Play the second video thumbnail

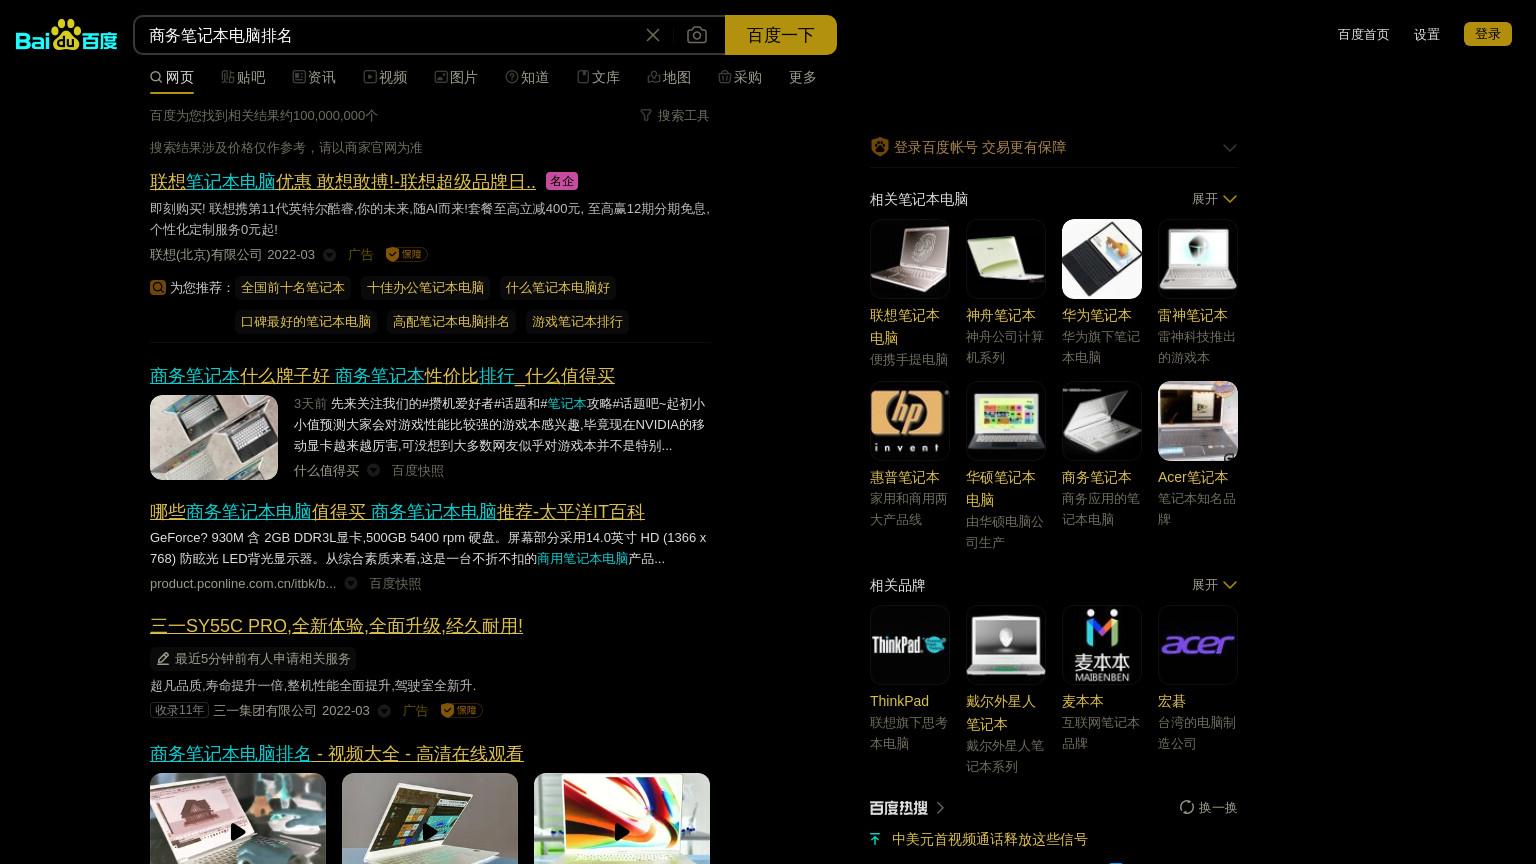pyautogui.click(x=430, y=818)
